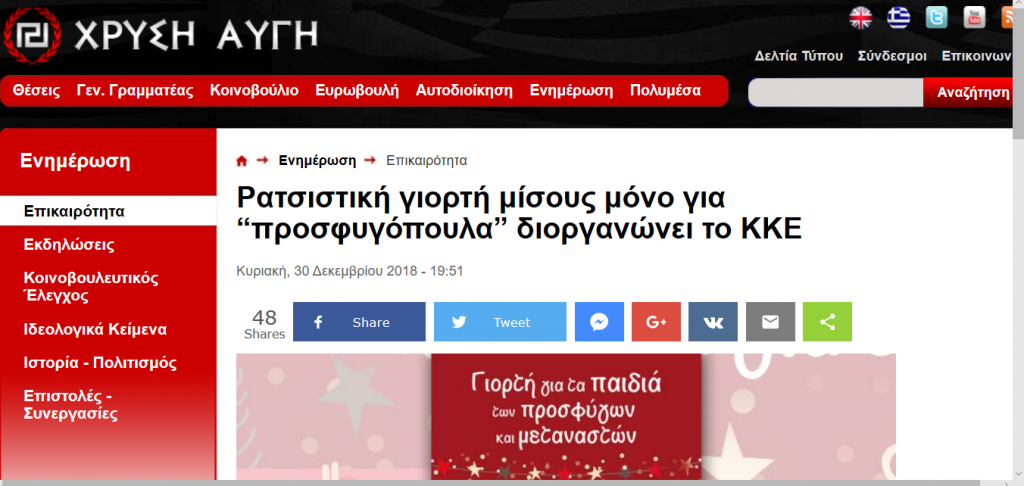The width and height of the screenshot is (1024, 486).
Task: Open the Ενημέρωση top menu item
Action: click(571, 91)
